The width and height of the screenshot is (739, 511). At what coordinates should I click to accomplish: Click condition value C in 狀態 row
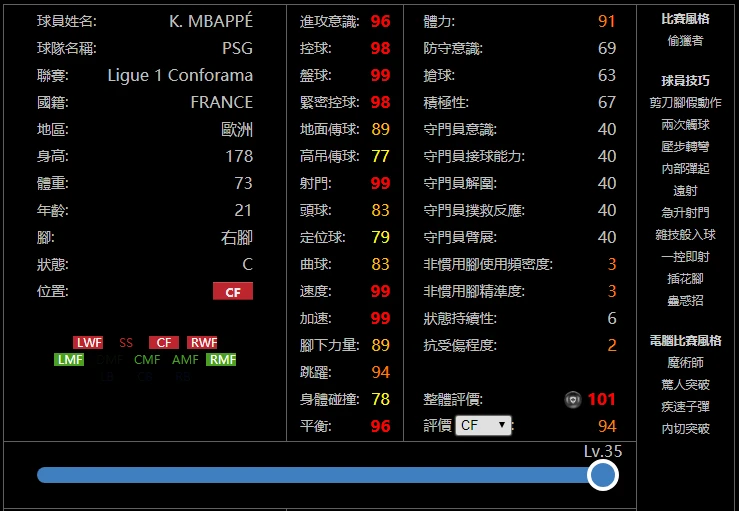click(x=247, y=264)
